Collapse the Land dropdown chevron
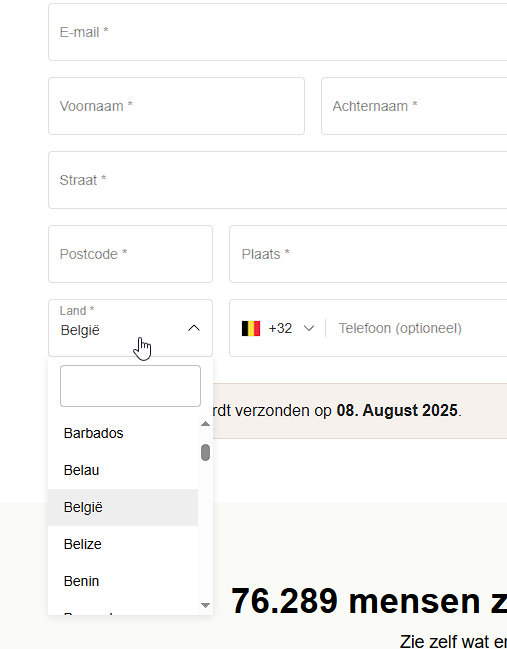This screenshot has width=507, height=649. click(194, 328)
